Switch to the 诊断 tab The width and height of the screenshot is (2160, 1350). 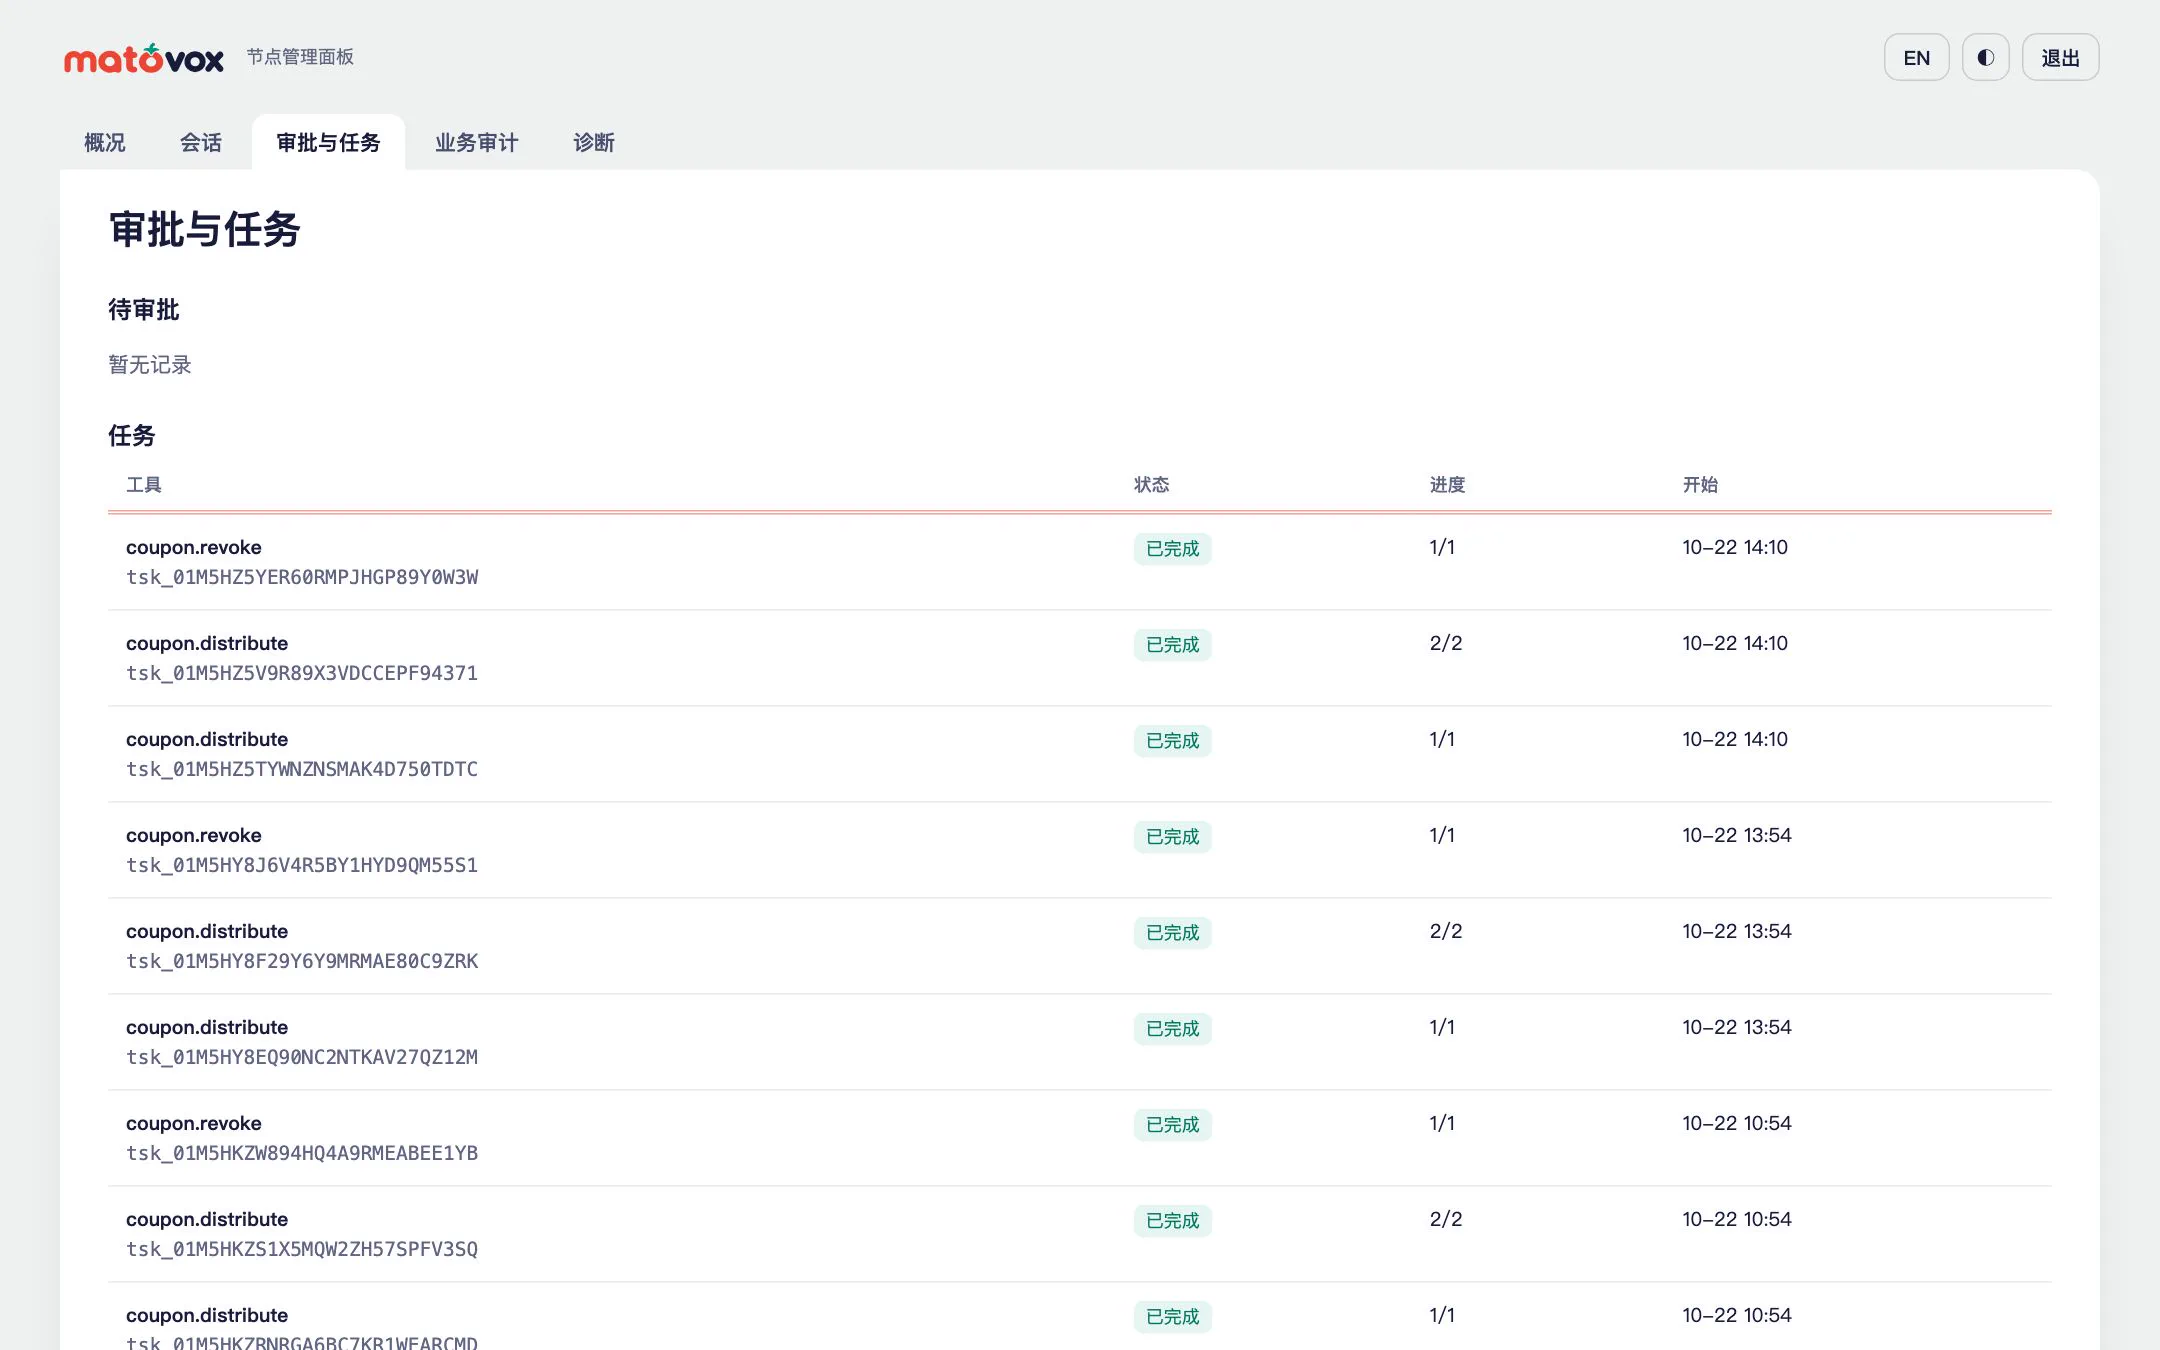594,143
